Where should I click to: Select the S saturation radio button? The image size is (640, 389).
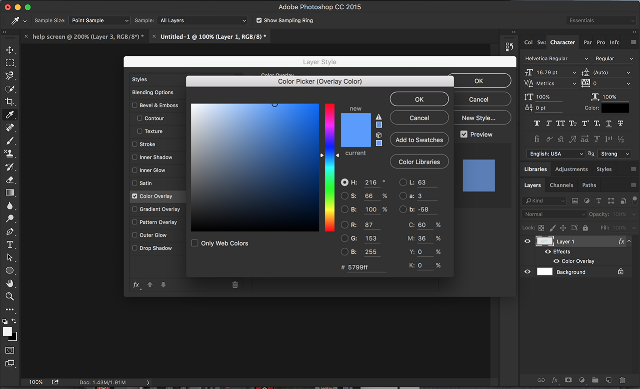[x=344, y=196]
